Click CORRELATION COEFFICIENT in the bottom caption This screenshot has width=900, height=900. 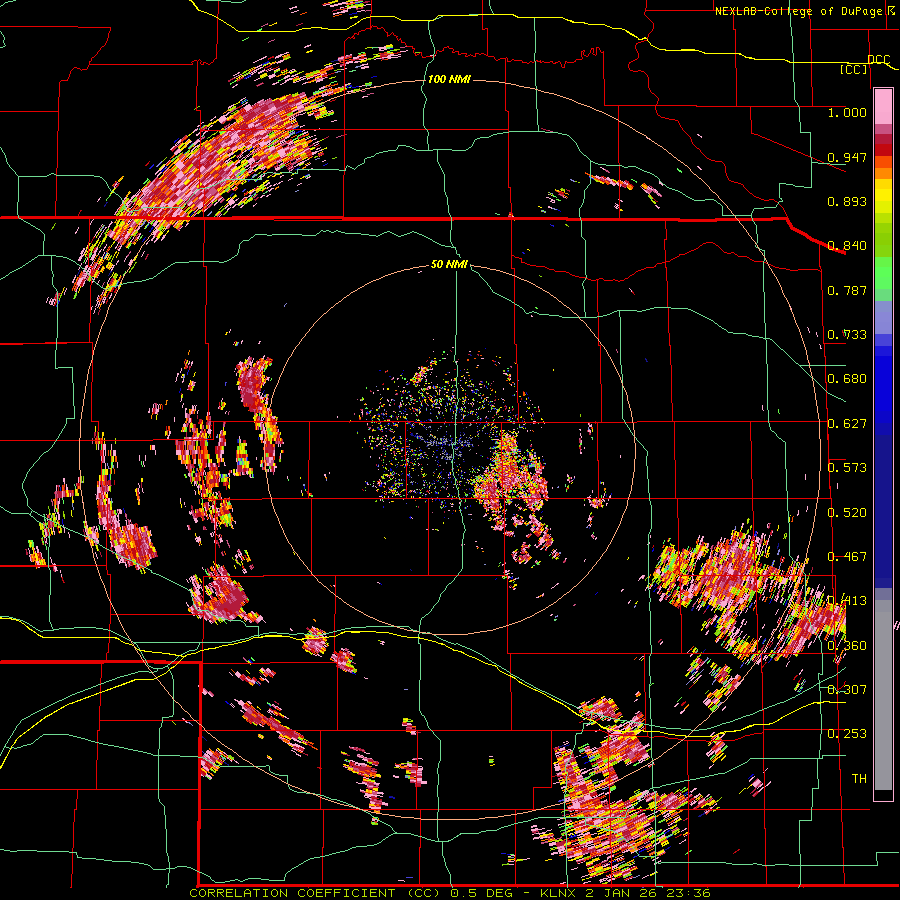pos(292,893)
